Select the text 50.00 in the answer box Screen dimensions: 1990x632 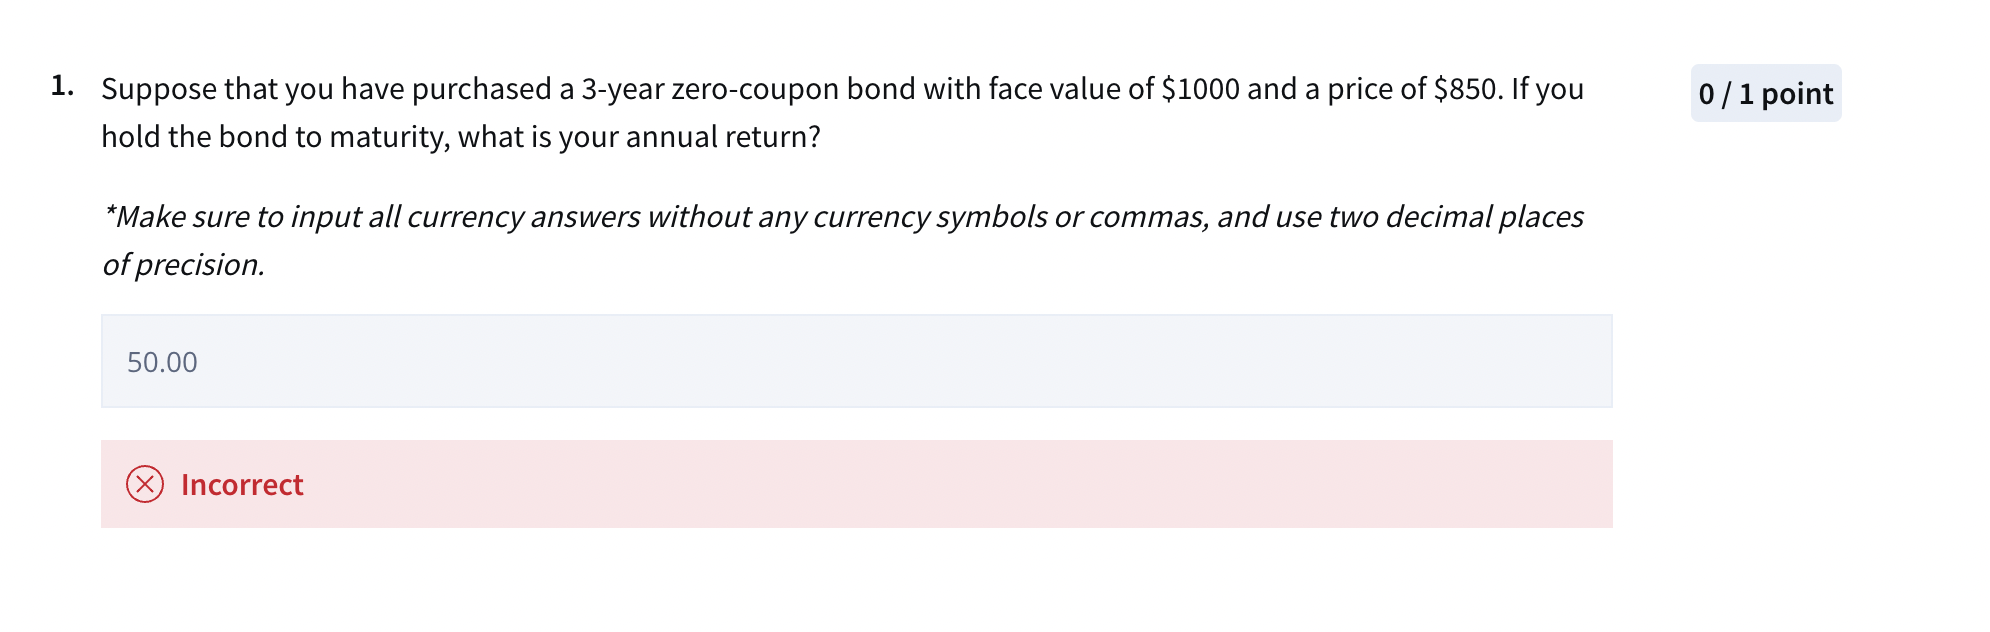pos(162,362)
